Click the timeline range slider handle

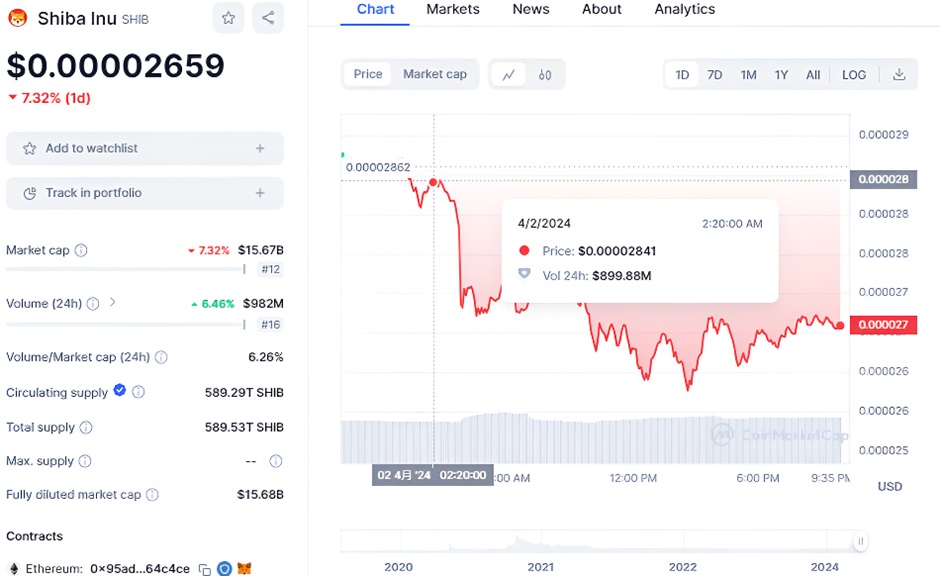860,542
